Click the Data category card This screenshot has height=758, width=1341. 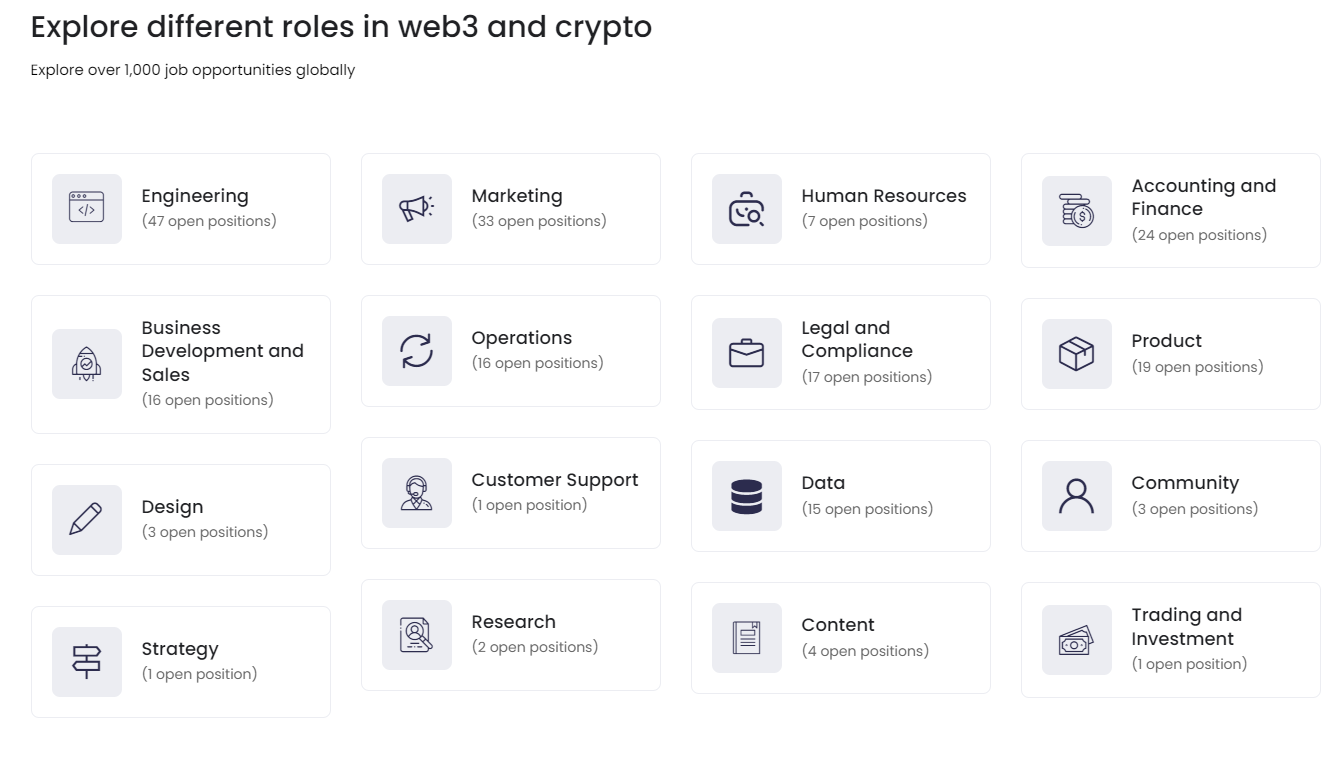[x=840, y=495]
